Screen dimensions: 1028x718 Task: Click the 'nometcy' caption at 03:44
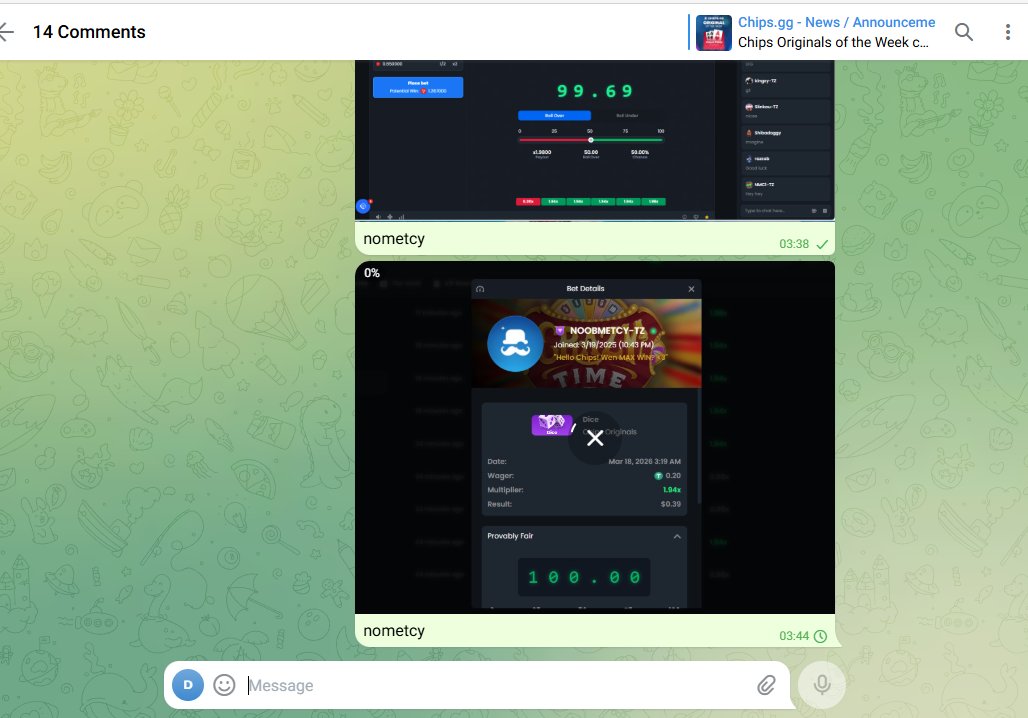pyautogui.click(x=394, y=631)
